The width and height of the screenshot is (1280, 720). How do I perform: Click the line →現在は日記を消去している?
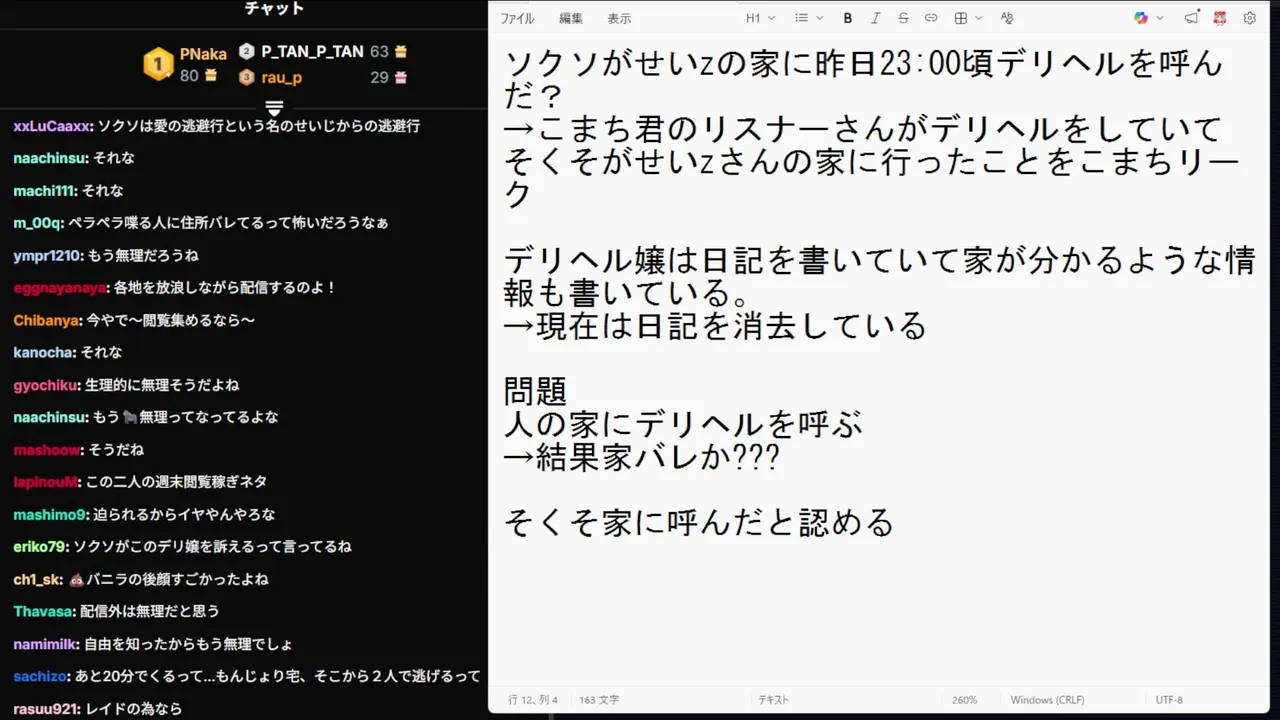tap(715, 326)
